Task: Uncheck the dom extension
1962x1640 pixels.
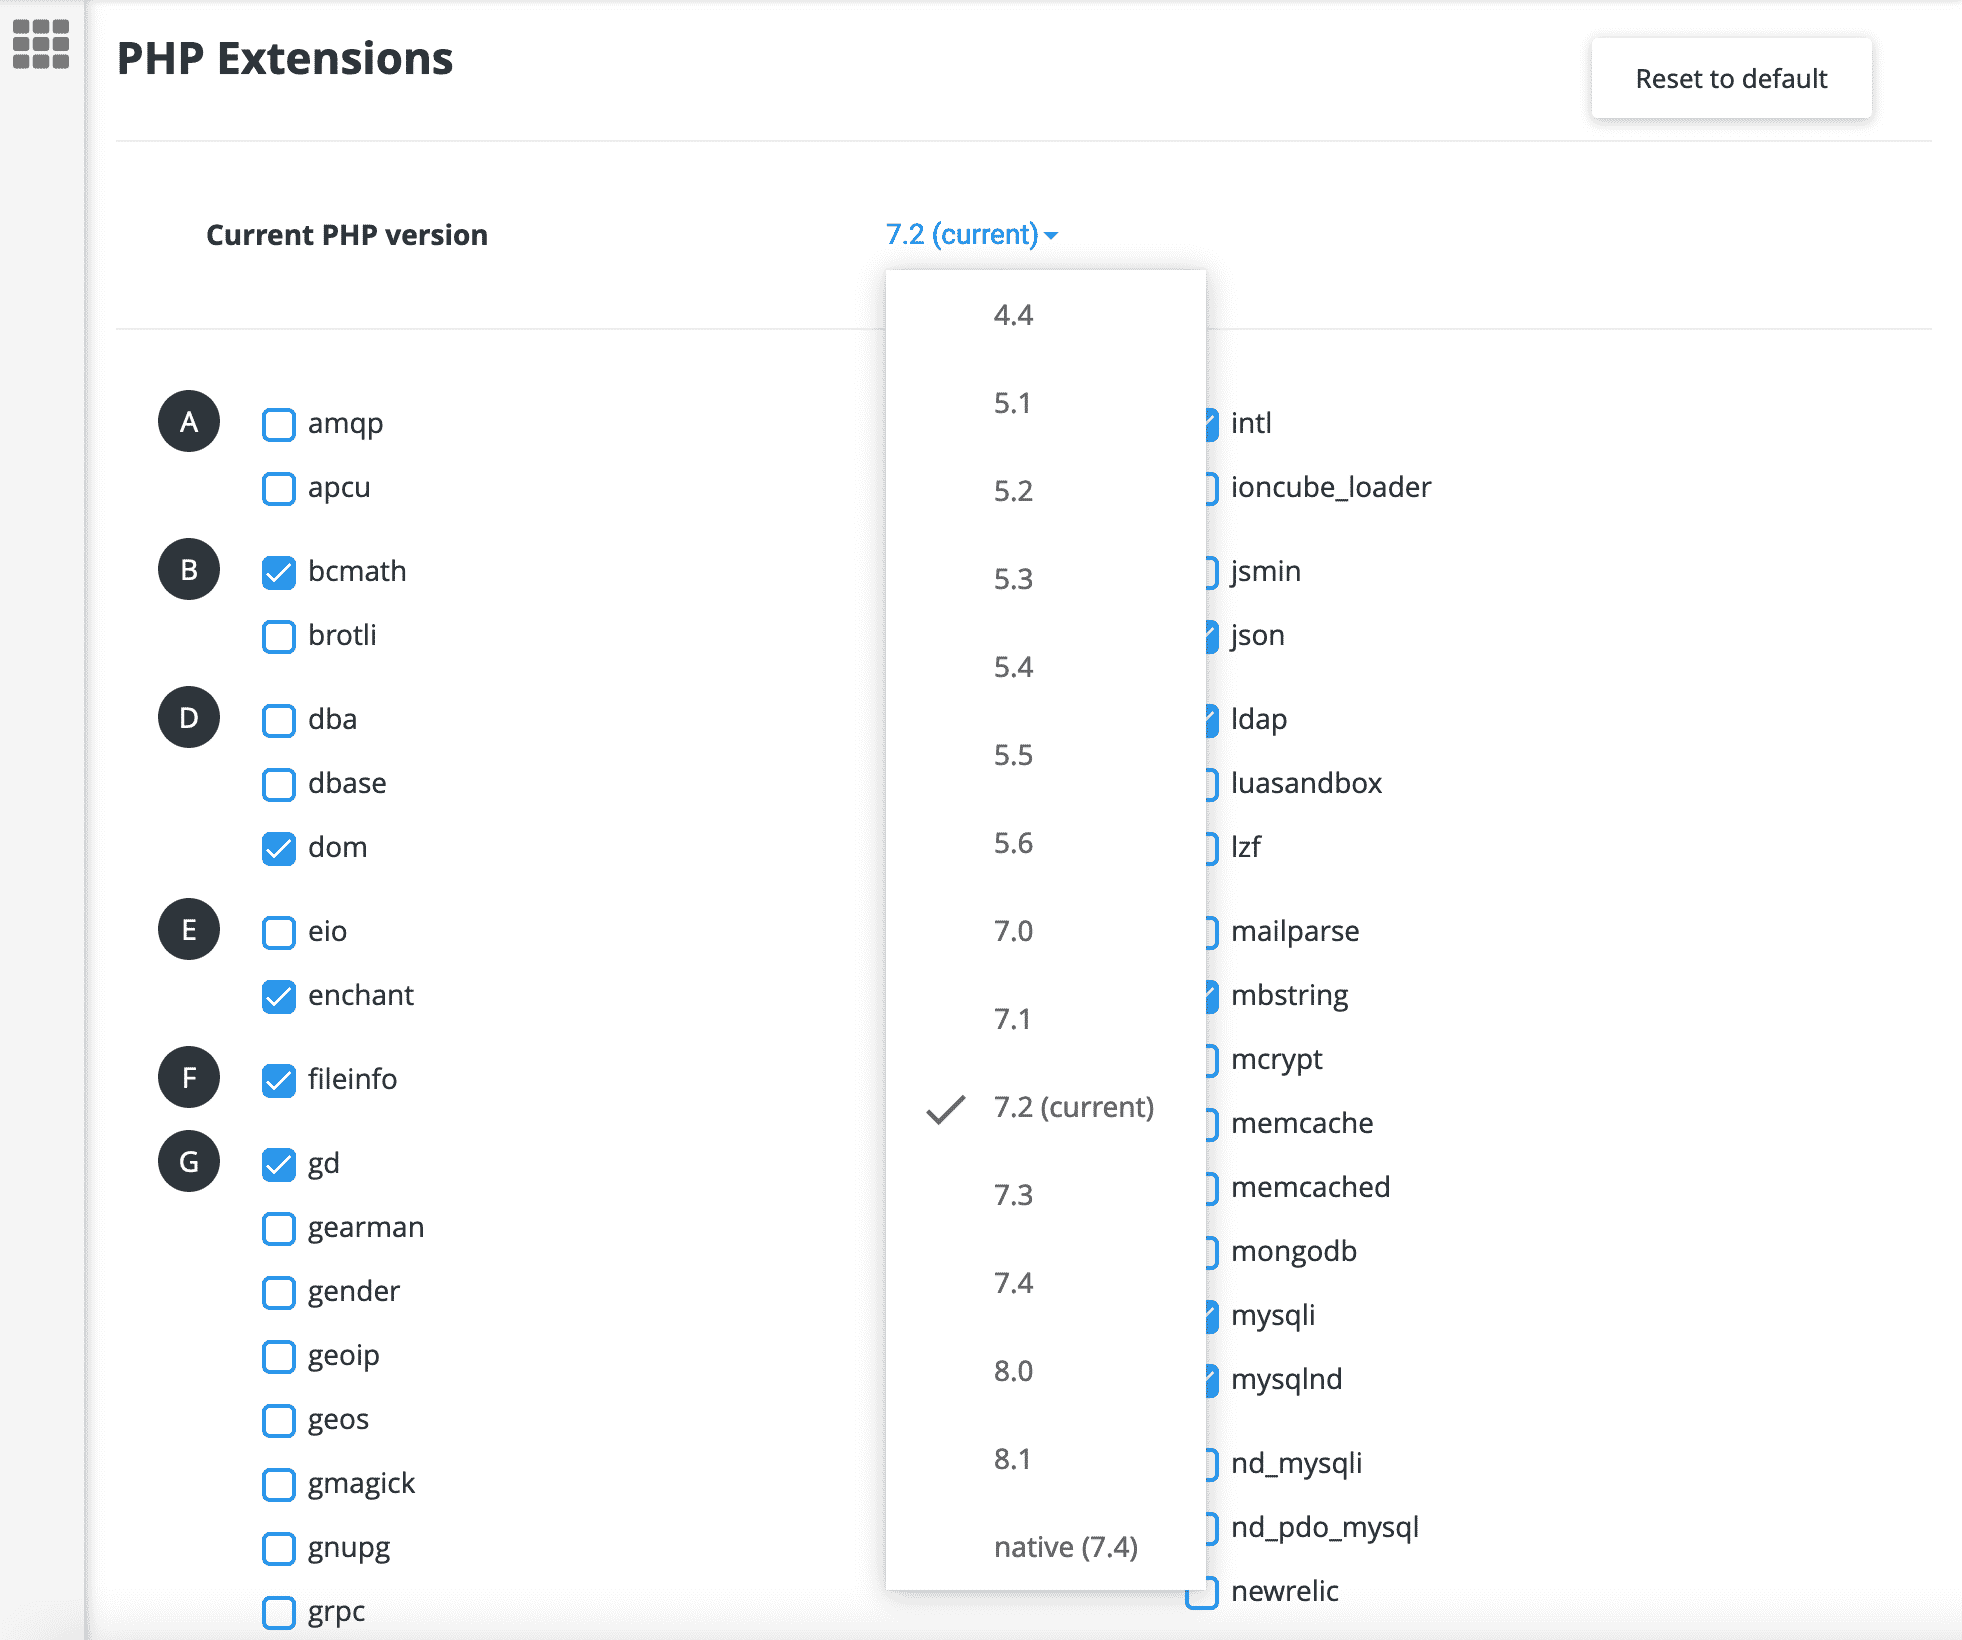Action: (x=279, y=848)
